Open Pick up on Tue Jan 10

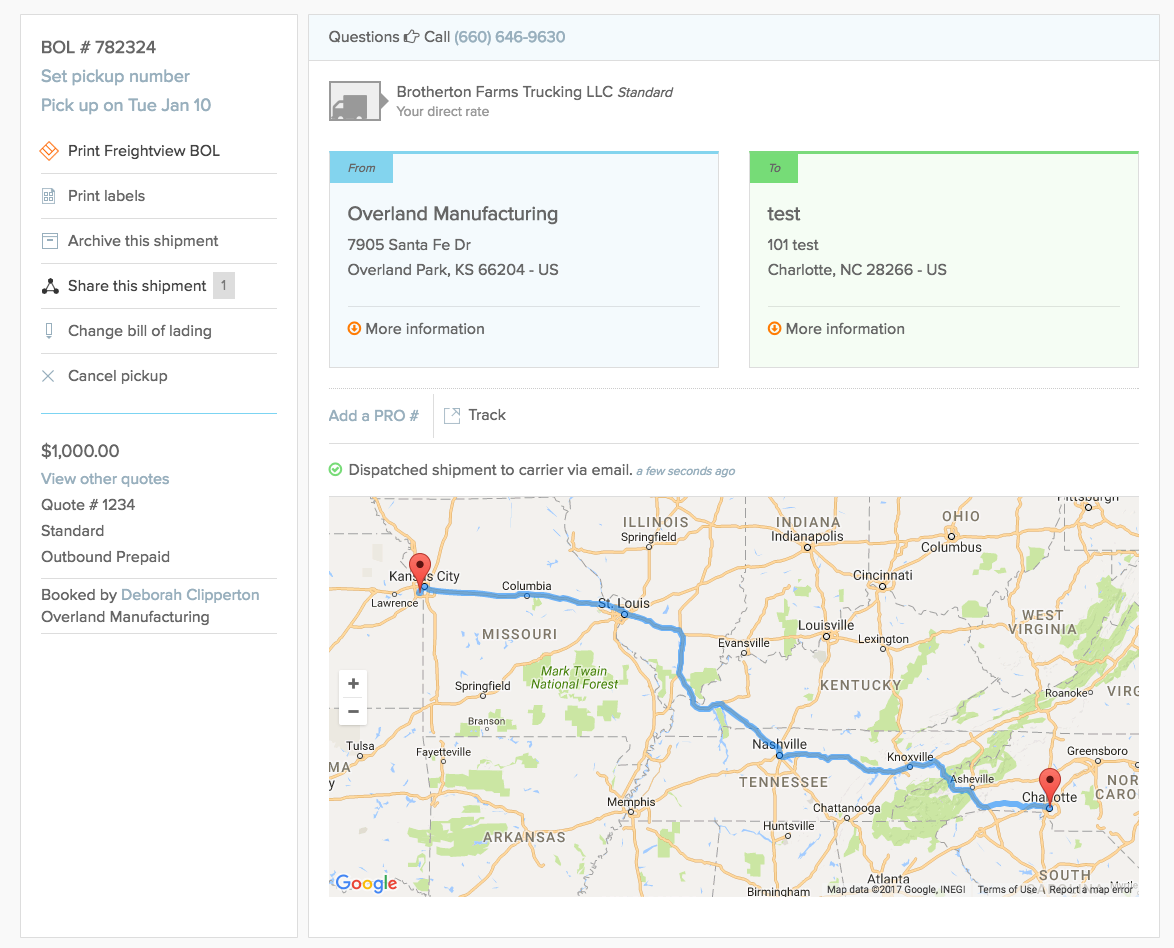pos(126,106)
